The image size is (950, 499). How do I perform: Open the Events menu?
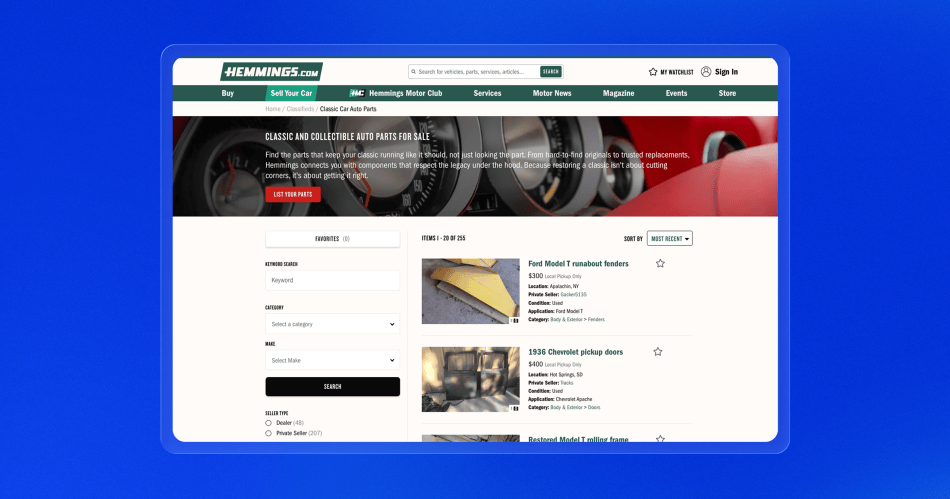tap(676, 93)
